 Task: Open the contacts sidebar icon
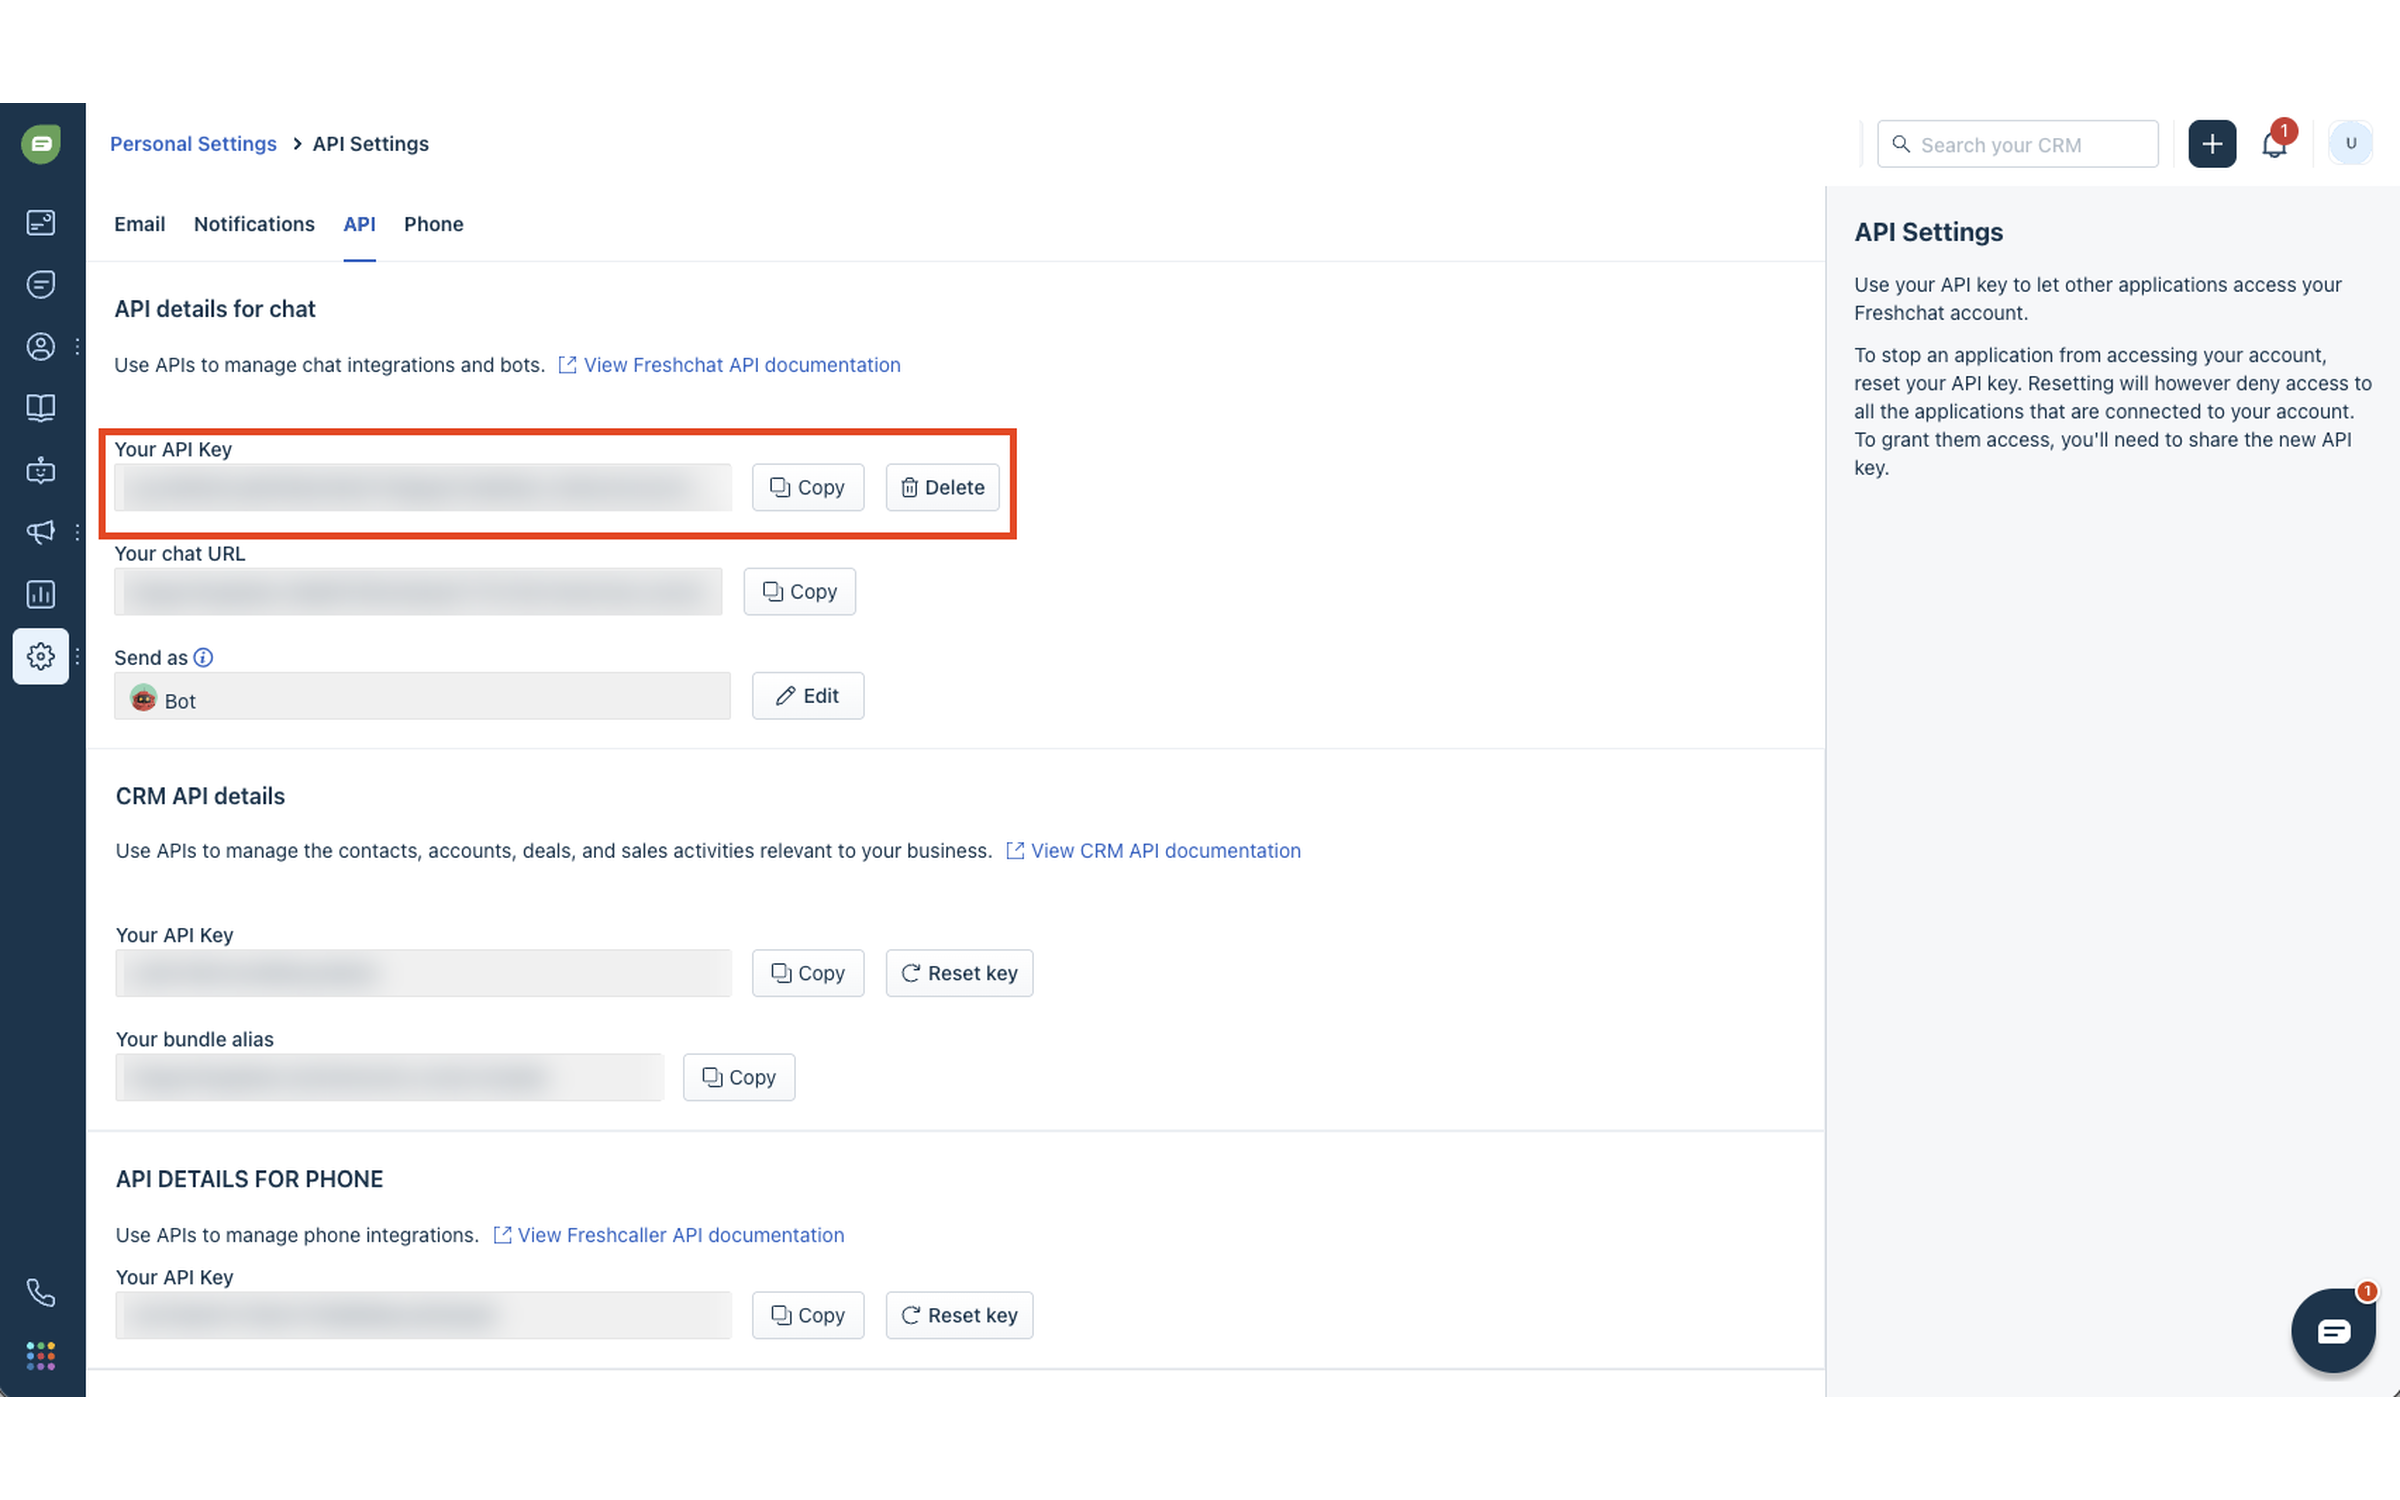point(41,346)
